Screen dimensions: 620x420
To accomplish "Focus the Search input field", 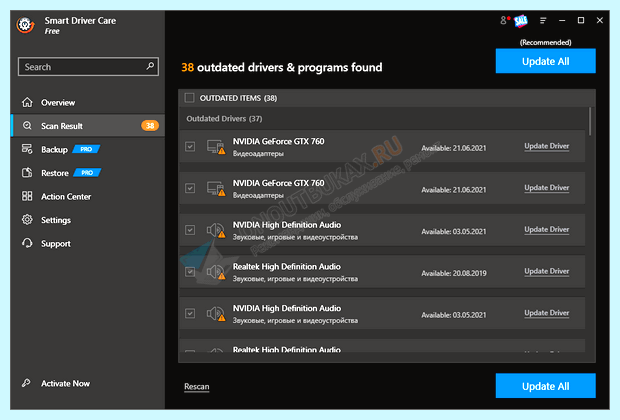I will coord(88,66).
